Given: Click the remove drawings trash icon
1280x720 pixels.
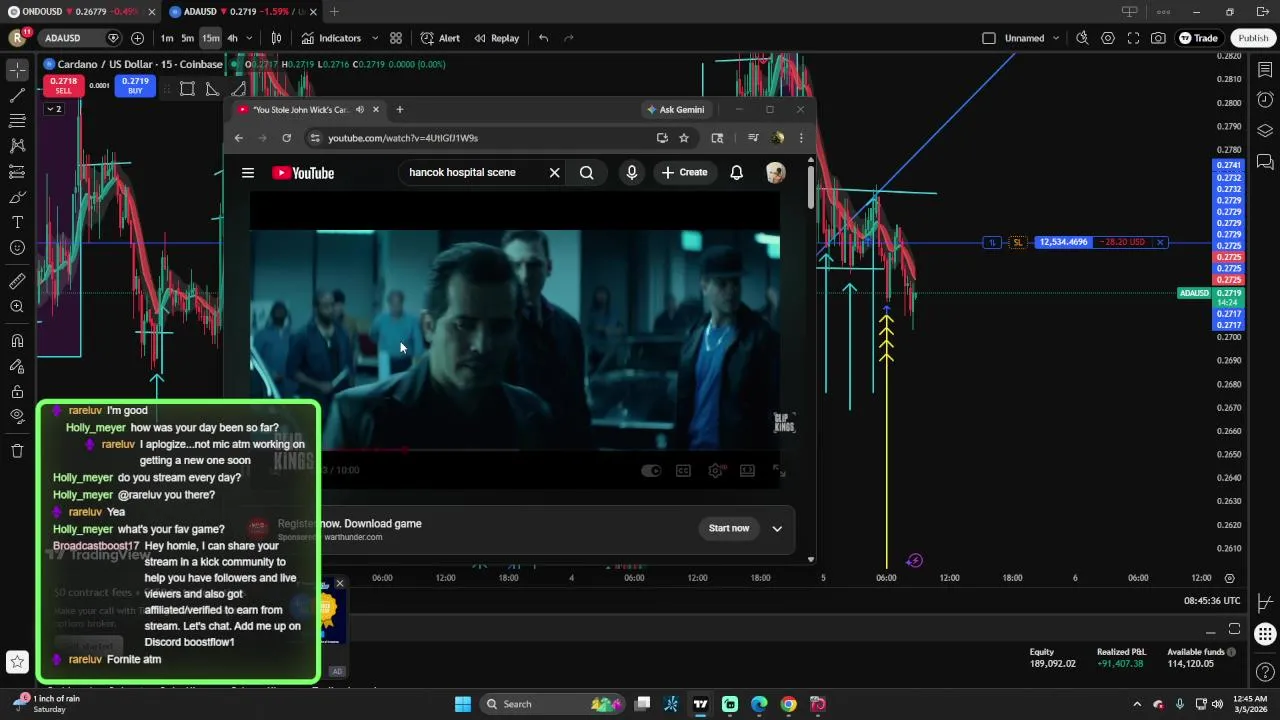Looking at the screenshot, I should tap(17, 451).
